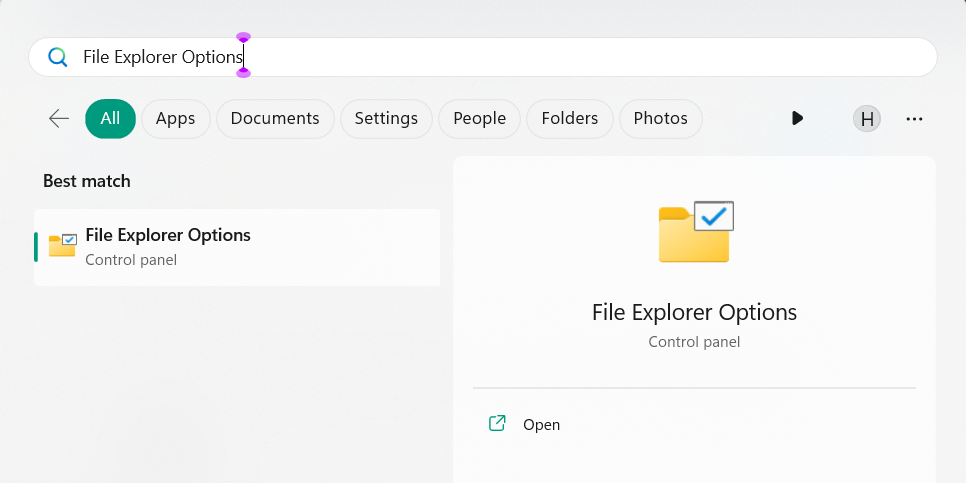The width and height of the screenshot is (966, 483).
Task: Click the Open external-link icon
Action: pos(497,424)
